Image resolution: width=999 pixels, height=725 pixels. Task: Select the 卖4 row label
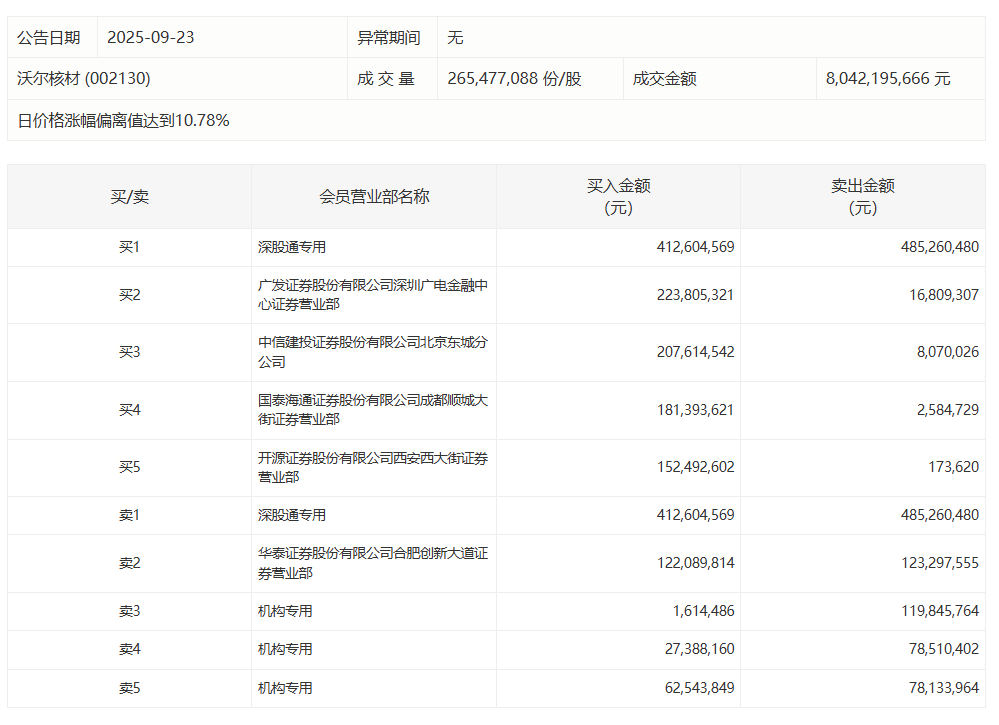(x=129, y=649)
